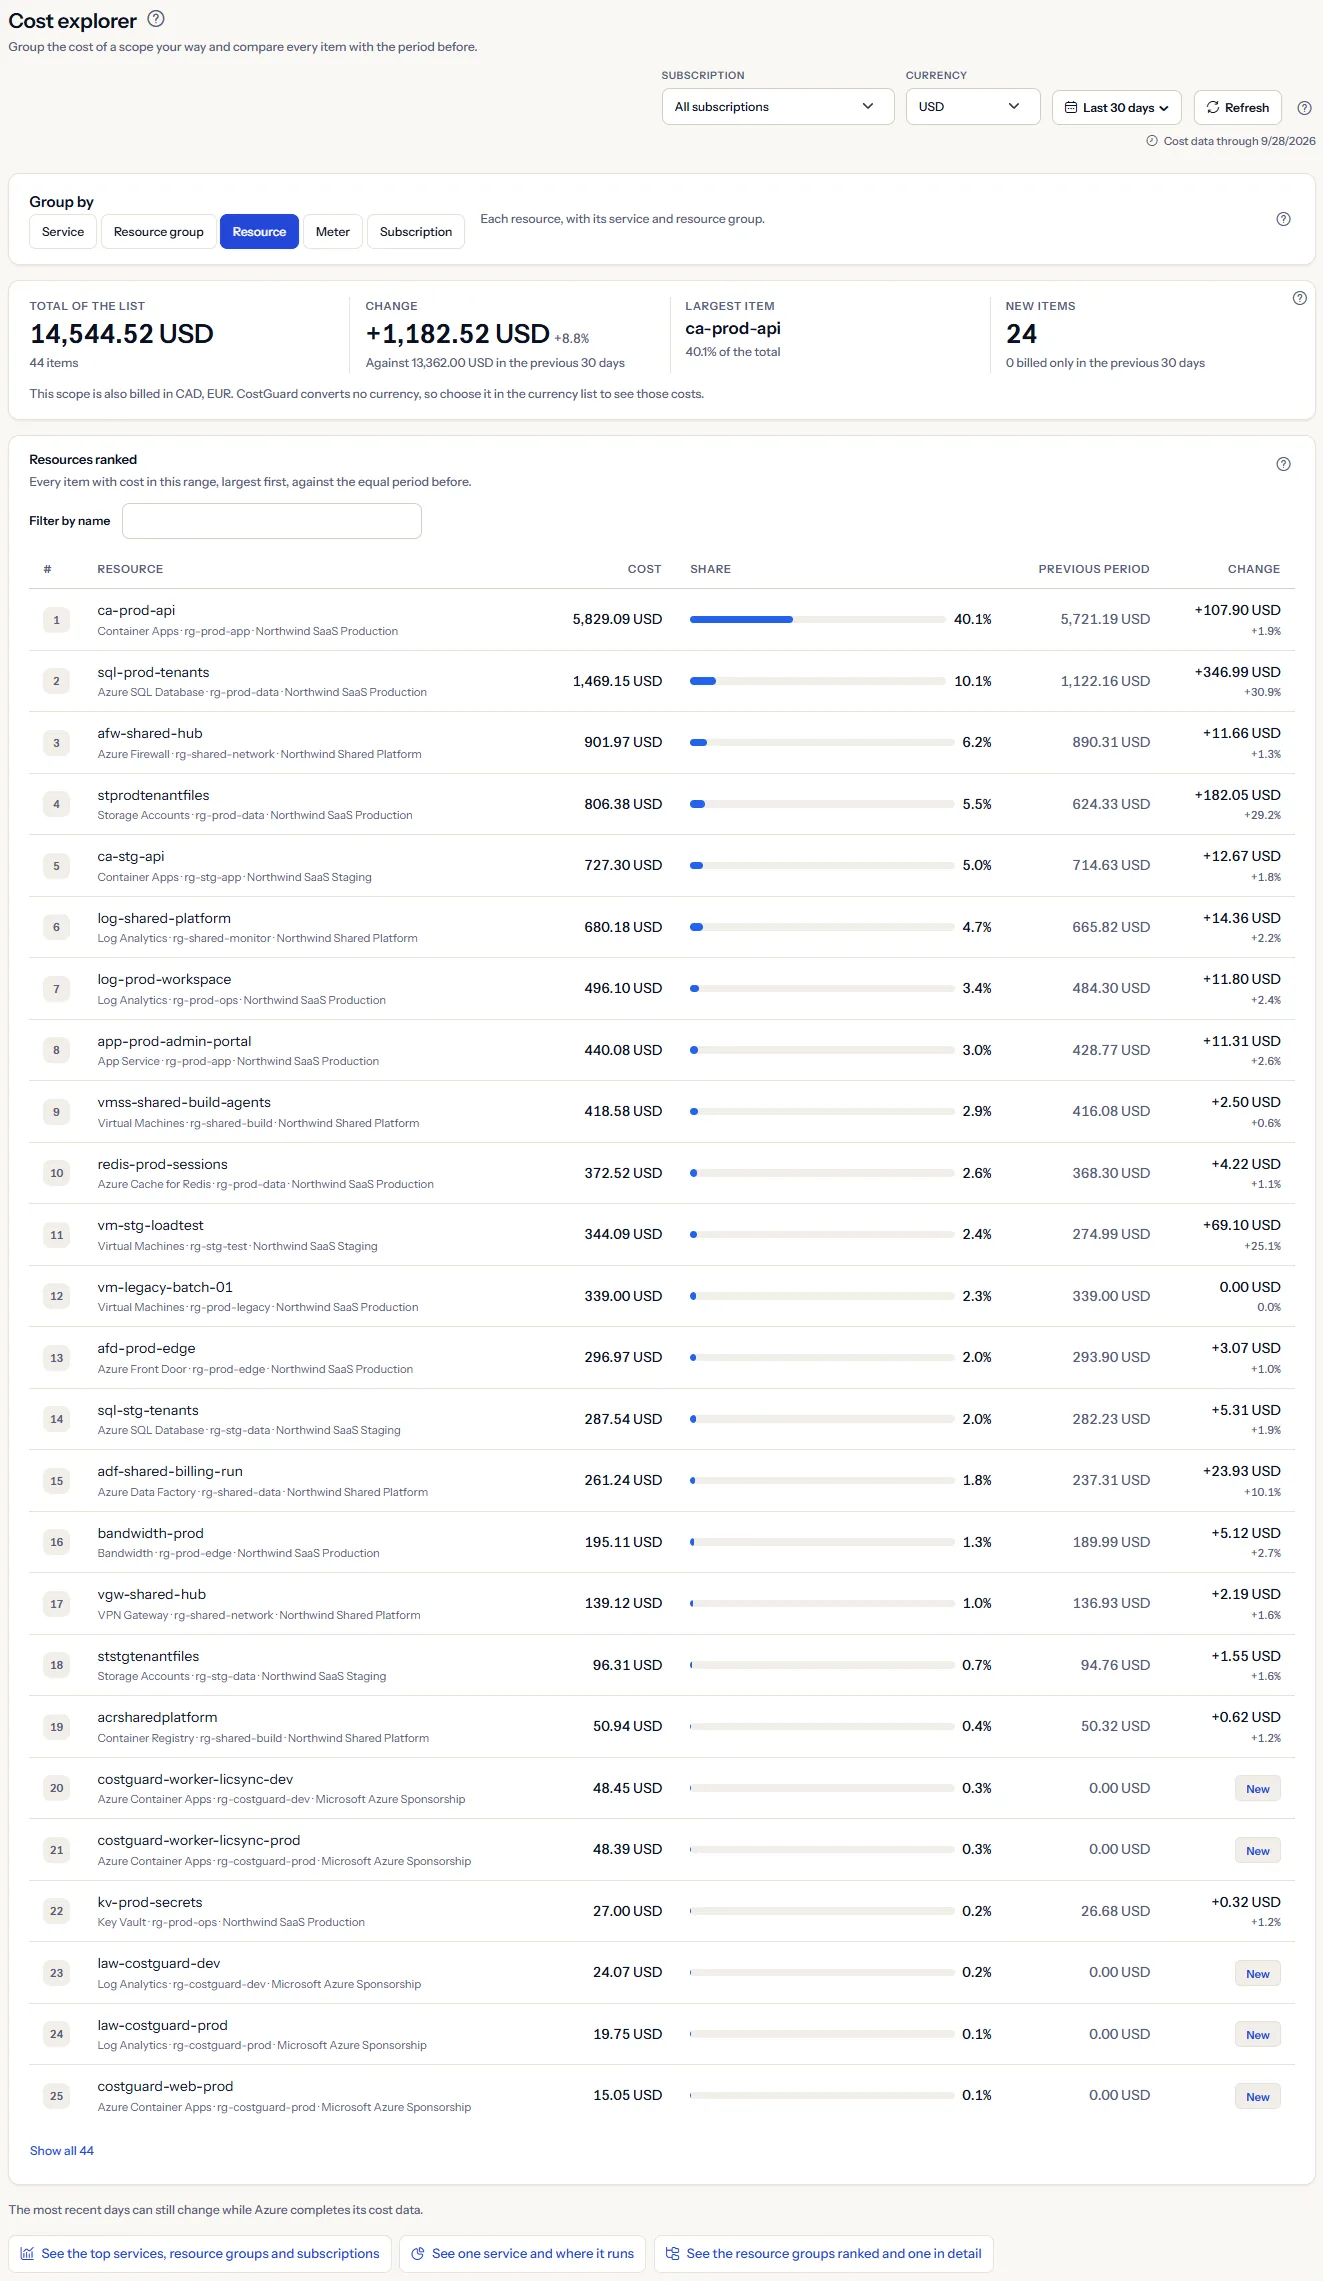Open help icon in the totals summary card

(x=1300, y=298)
